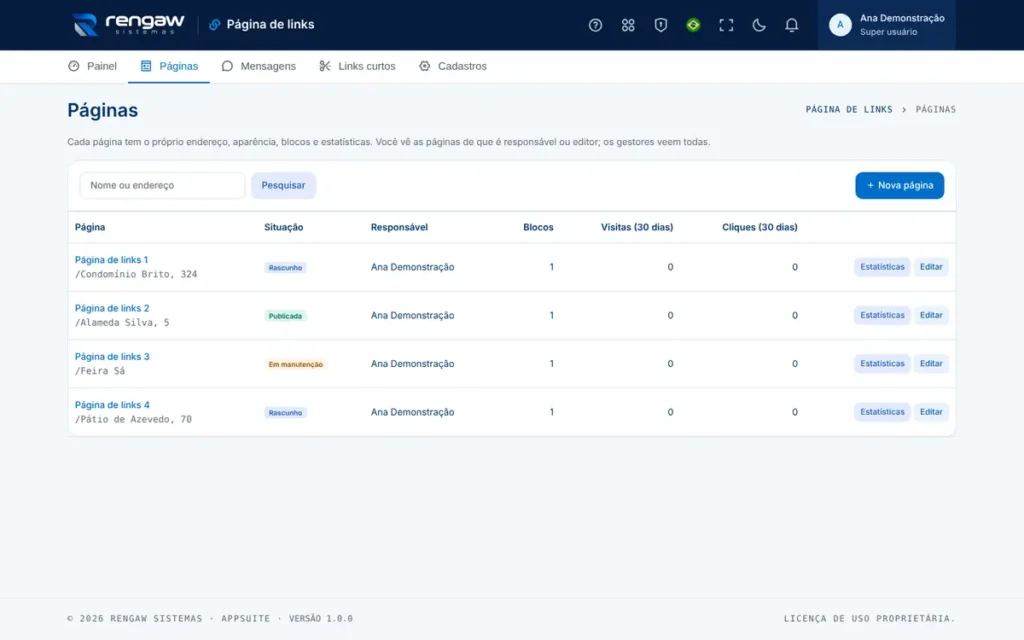Click the Mensagens chat bubble icon
The height and width of the screenshot is (640, 1024).
pyautogui.click(x=227, y=66)
